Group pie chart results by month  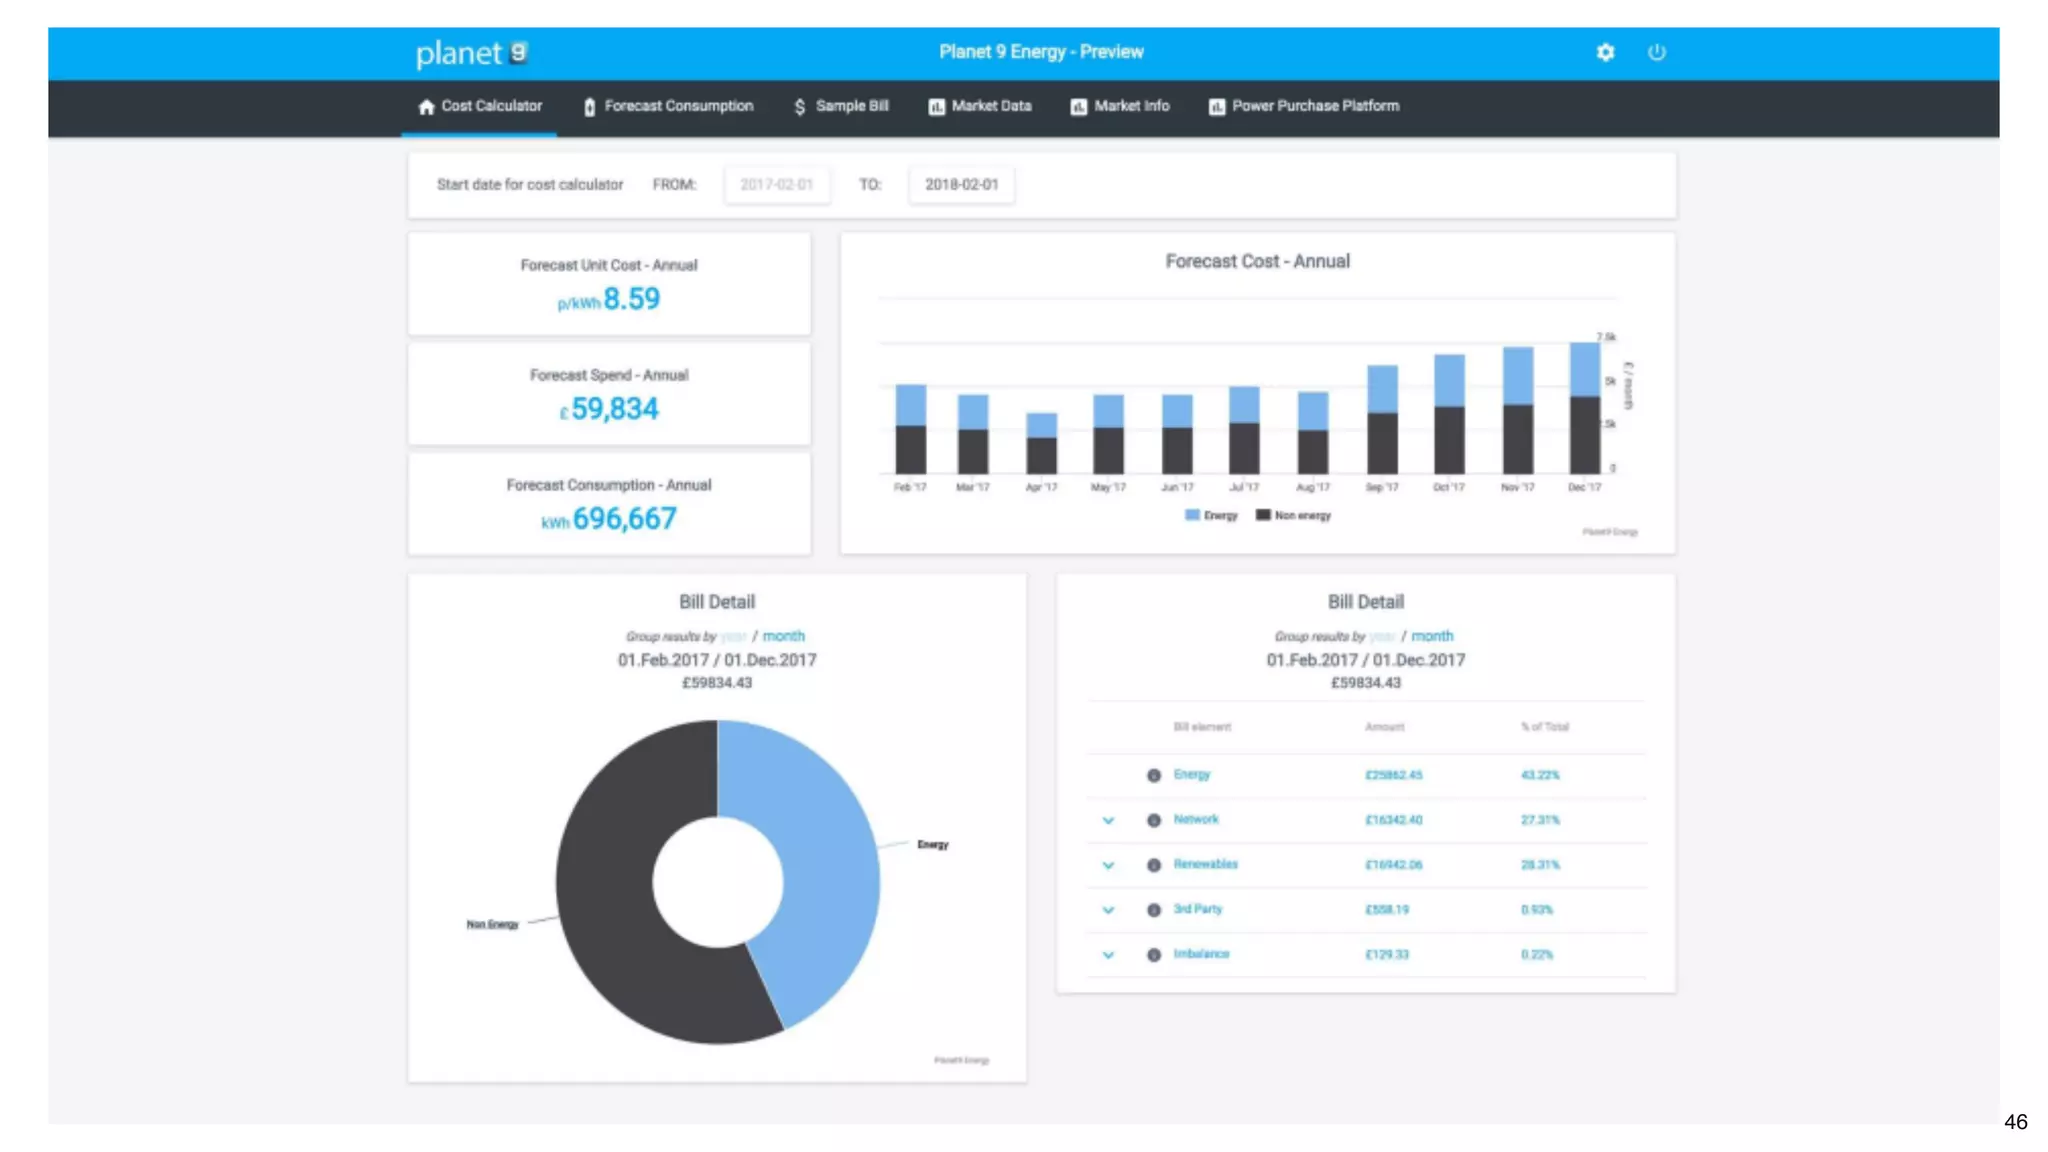(783, 636)
